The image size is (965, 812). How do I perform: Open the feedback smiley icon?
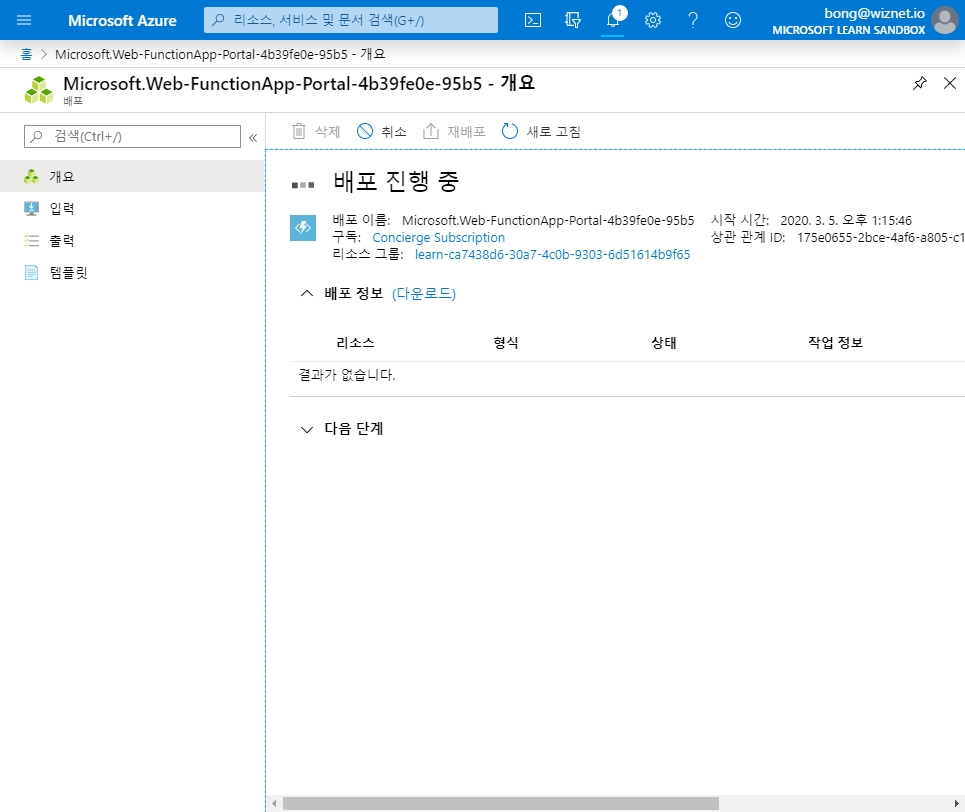tap(733, 20)
